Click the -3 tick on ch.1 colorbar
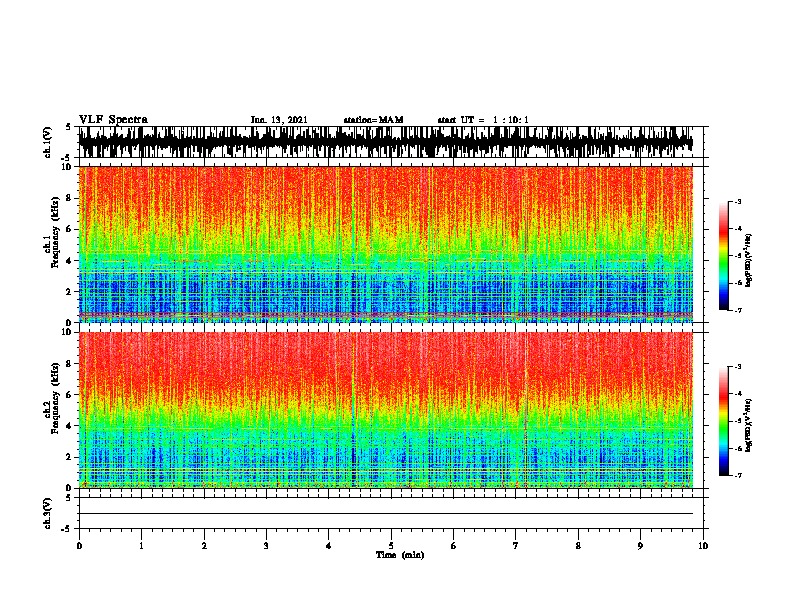Screen dimensions: 792x612 coord(738,201)
